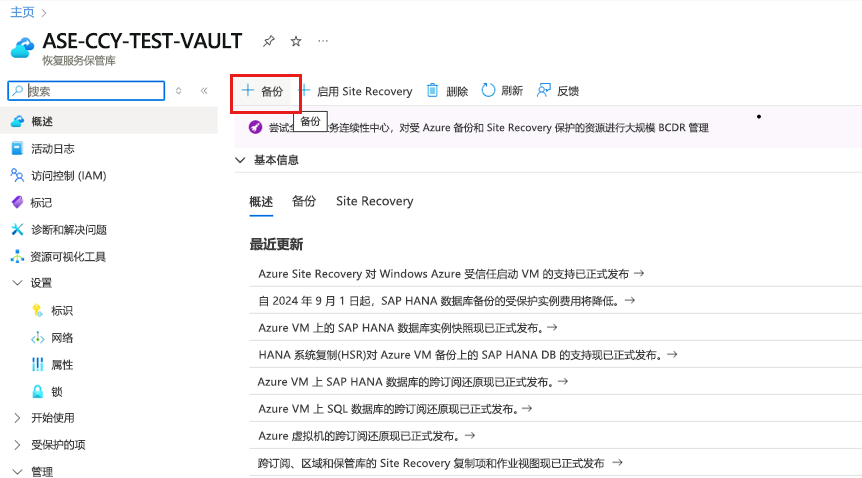862x478 pixels.
Task: Click the 属性 bars icon under 设置
Action: 37,365
